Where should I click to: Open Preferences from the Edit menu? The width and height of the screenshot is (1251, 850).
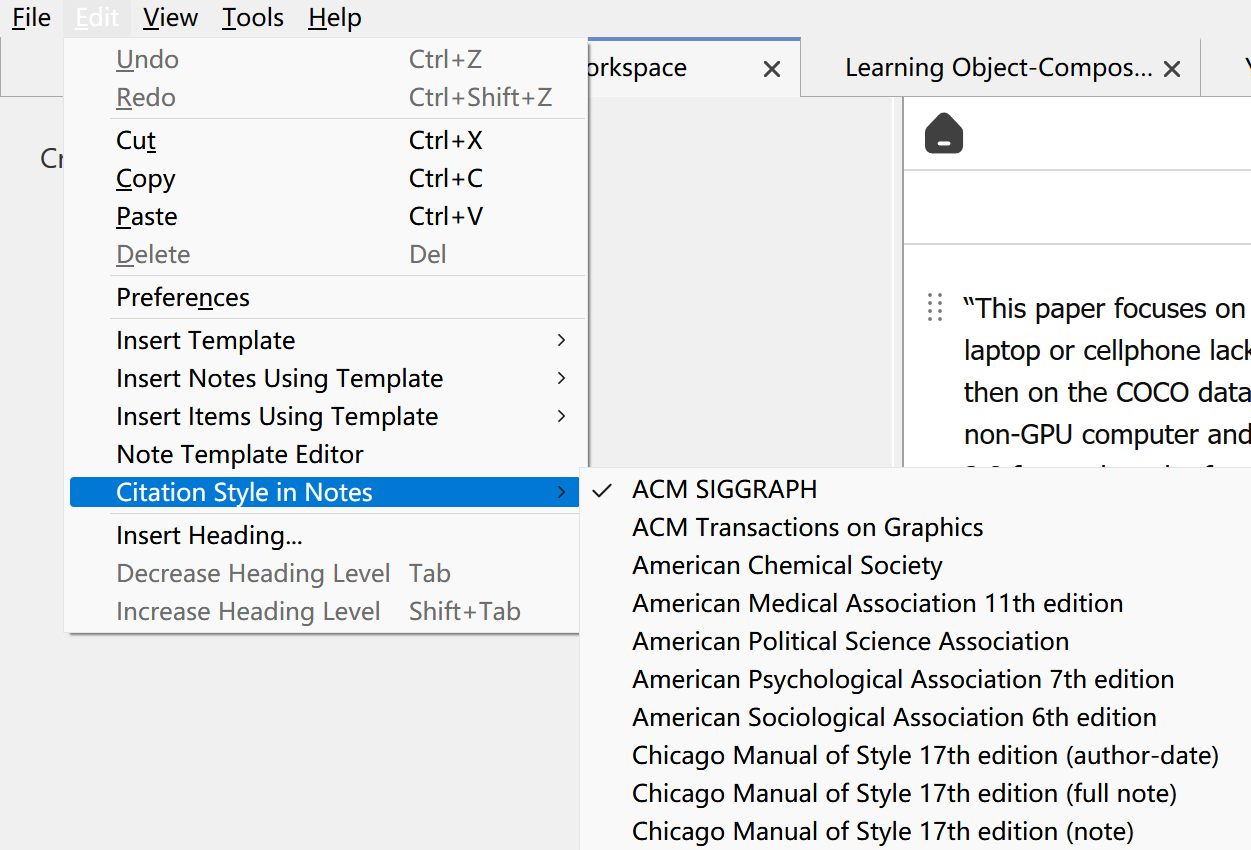point(326,298)
